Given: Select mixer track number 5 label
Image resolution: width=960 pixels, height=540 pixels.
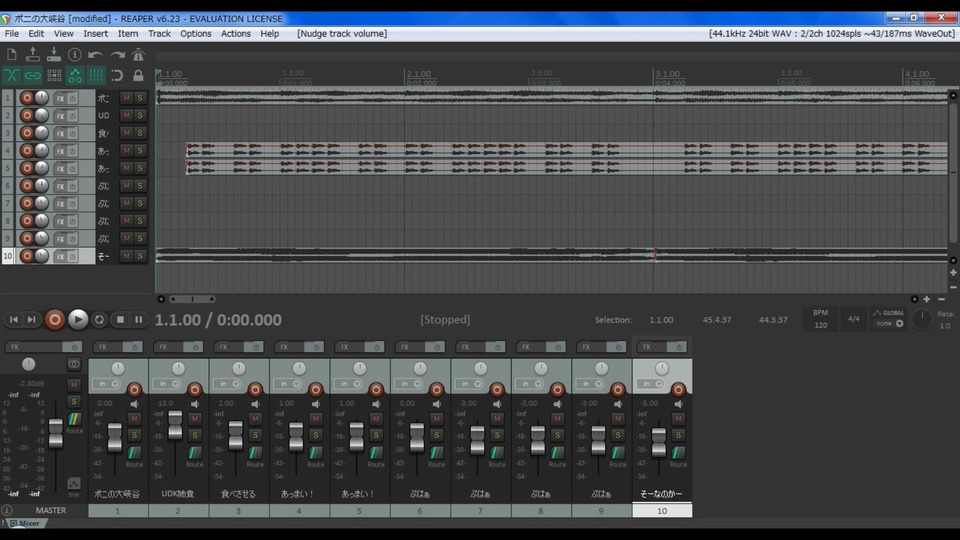Looking at the screenshot, I should click(x=359, y=511).
